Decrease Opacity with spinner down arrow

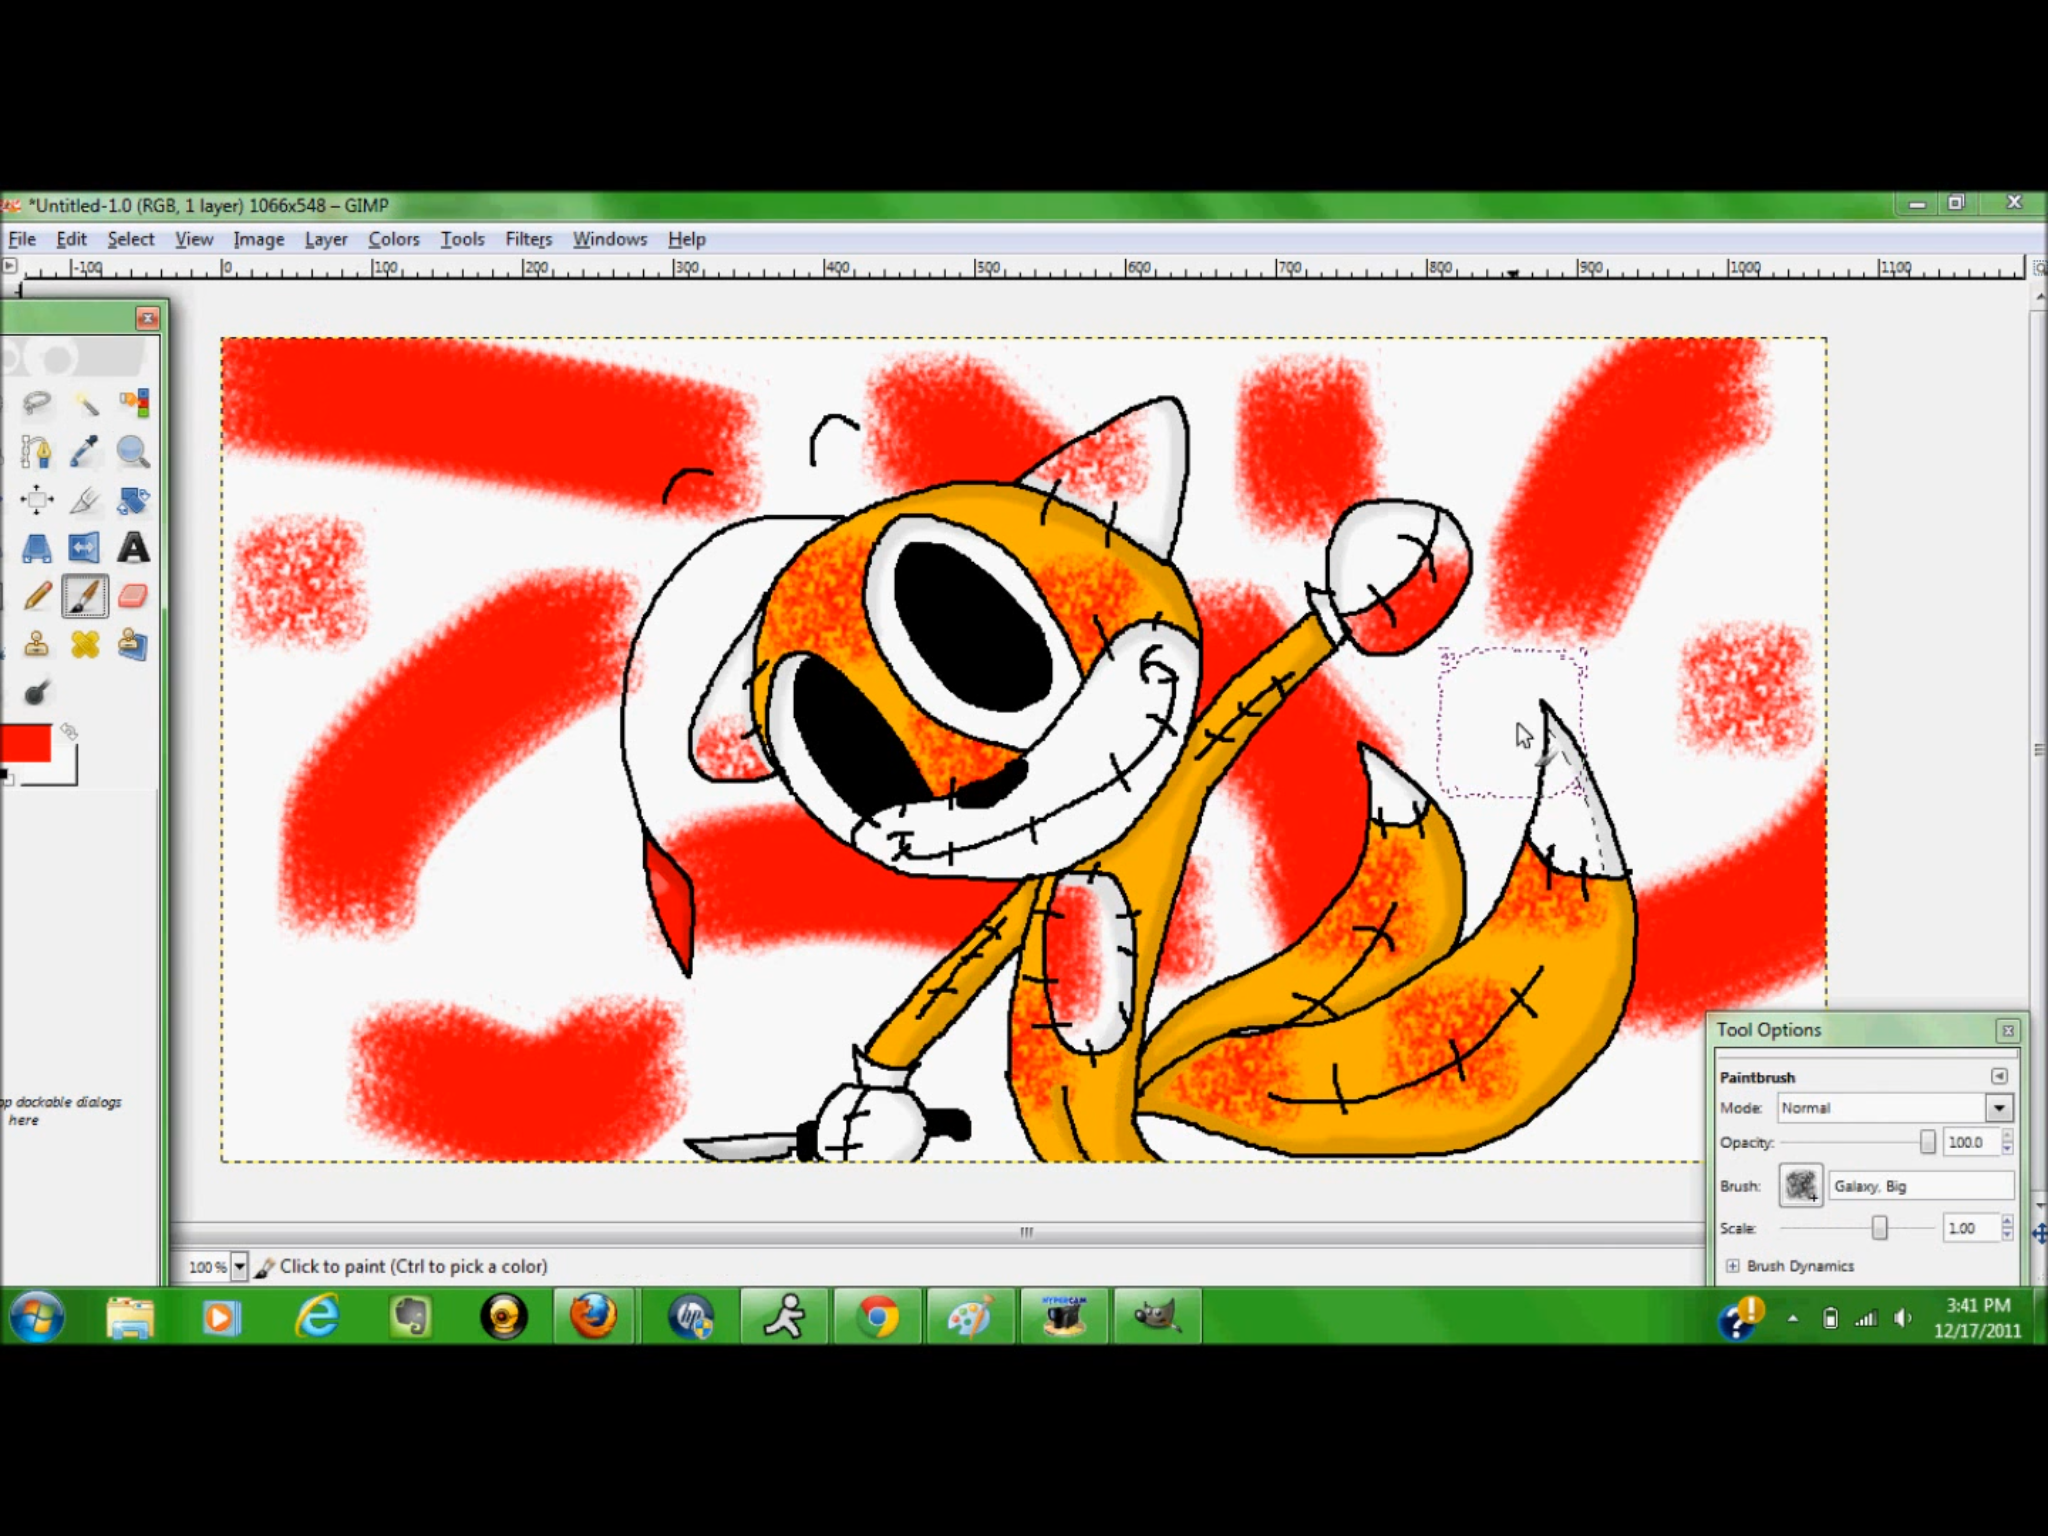pyautogui.click(x=2007, y=1149)
